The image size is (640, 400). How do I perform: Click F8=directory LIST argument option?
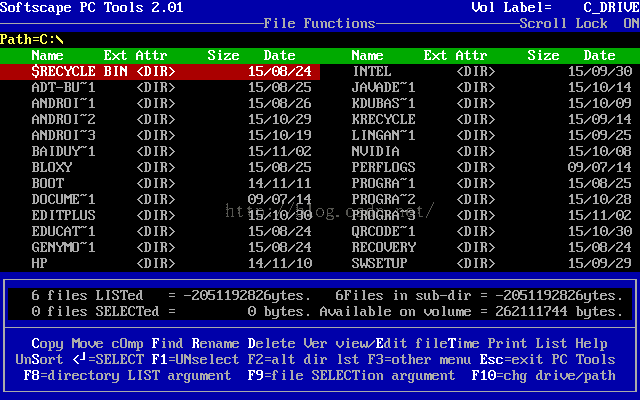[x=127, y=376]
